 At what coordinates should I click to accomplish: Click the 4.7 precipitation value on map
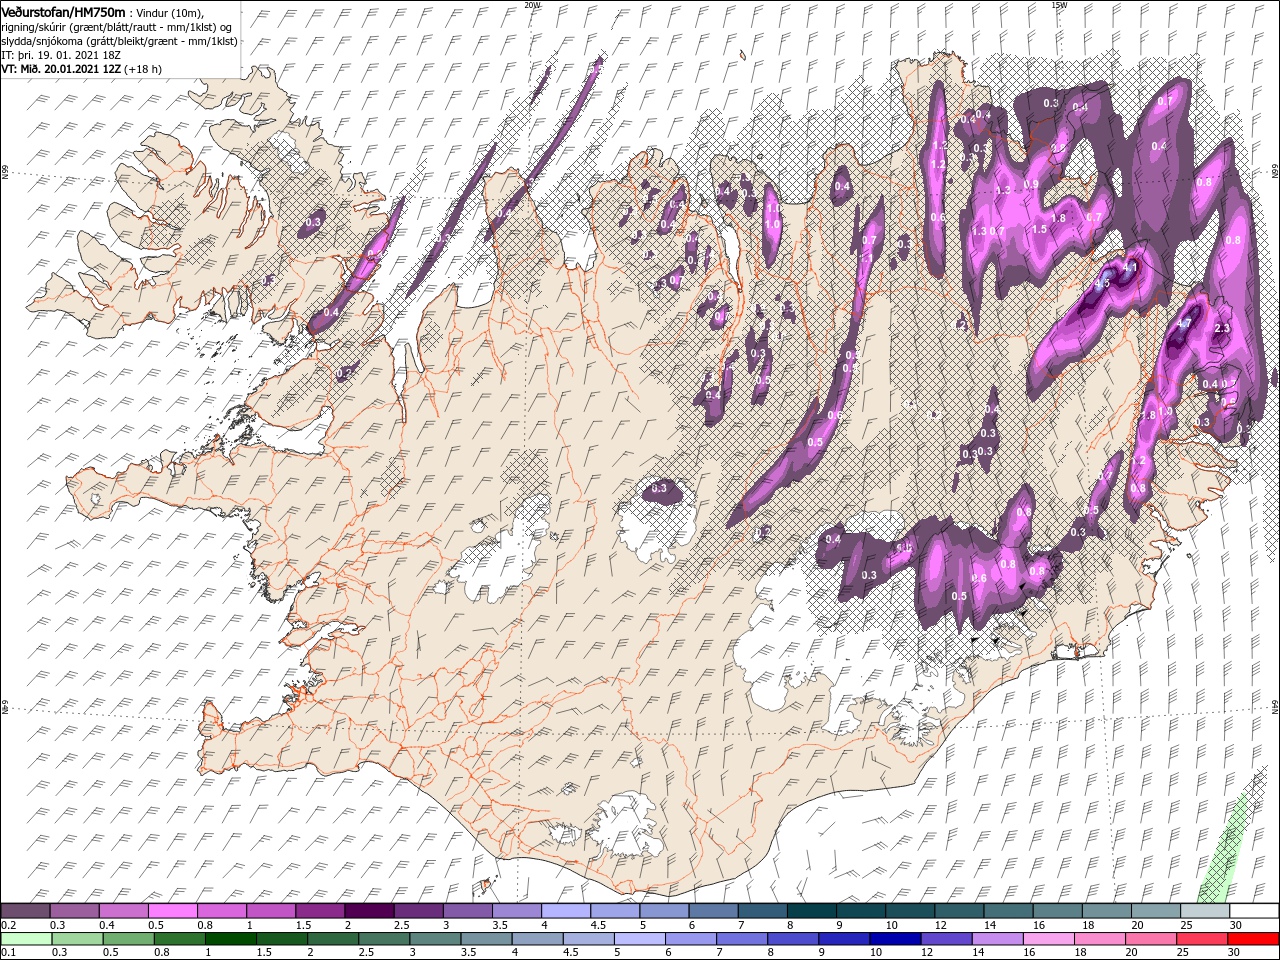1185,323
